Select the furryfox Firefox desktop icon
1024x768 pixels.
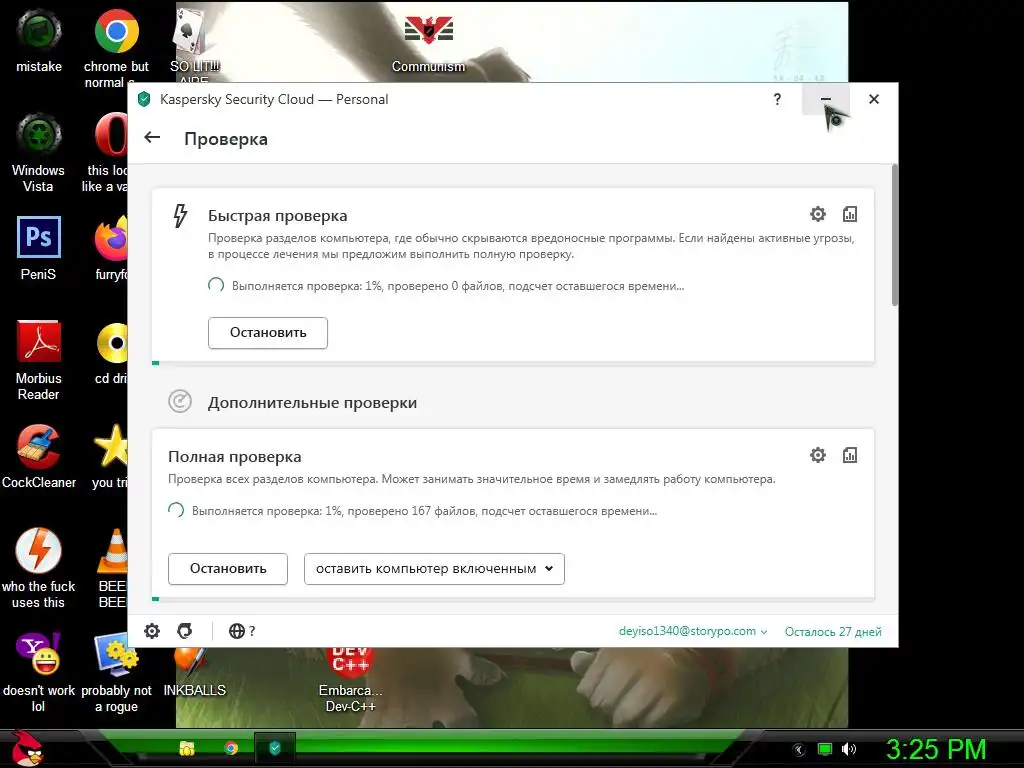click(x=111, y=249)
